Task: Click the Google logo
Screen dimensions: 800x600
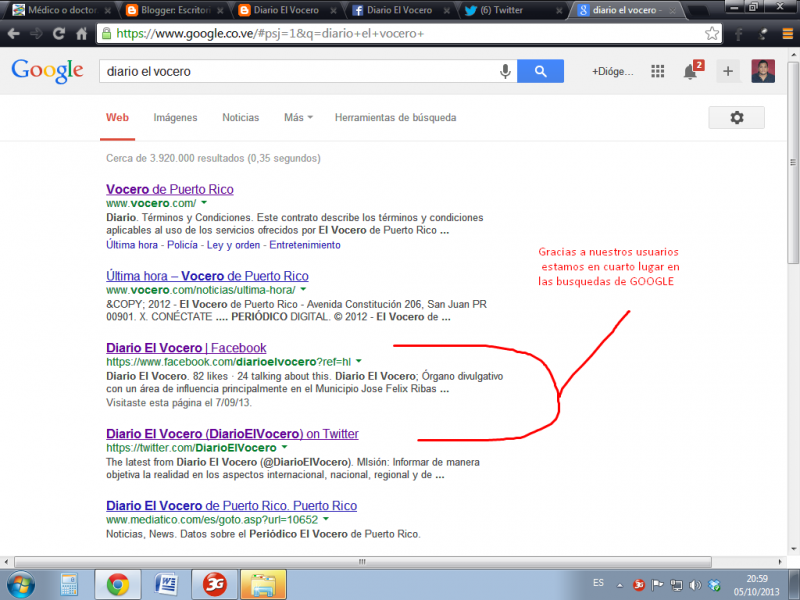Action: (47, 70)
